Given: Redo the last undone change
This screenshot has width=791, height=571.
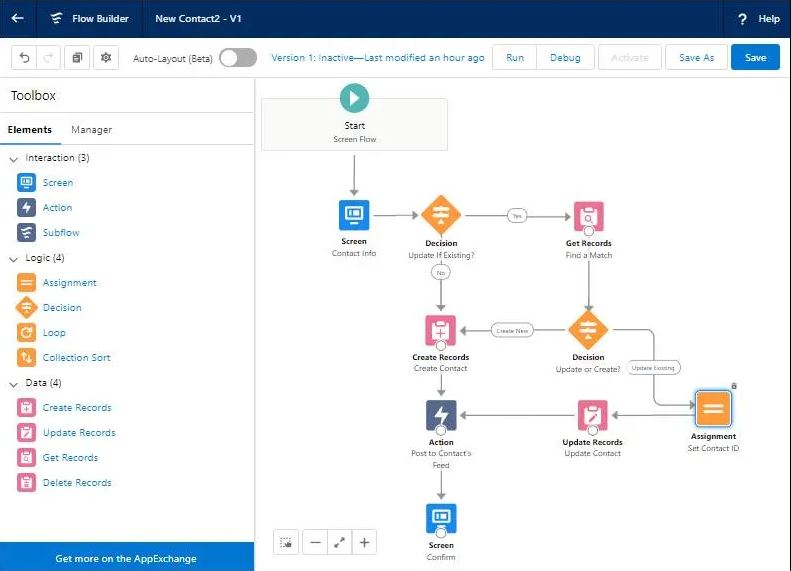Looking at the screenshot, I should [48, 58].
